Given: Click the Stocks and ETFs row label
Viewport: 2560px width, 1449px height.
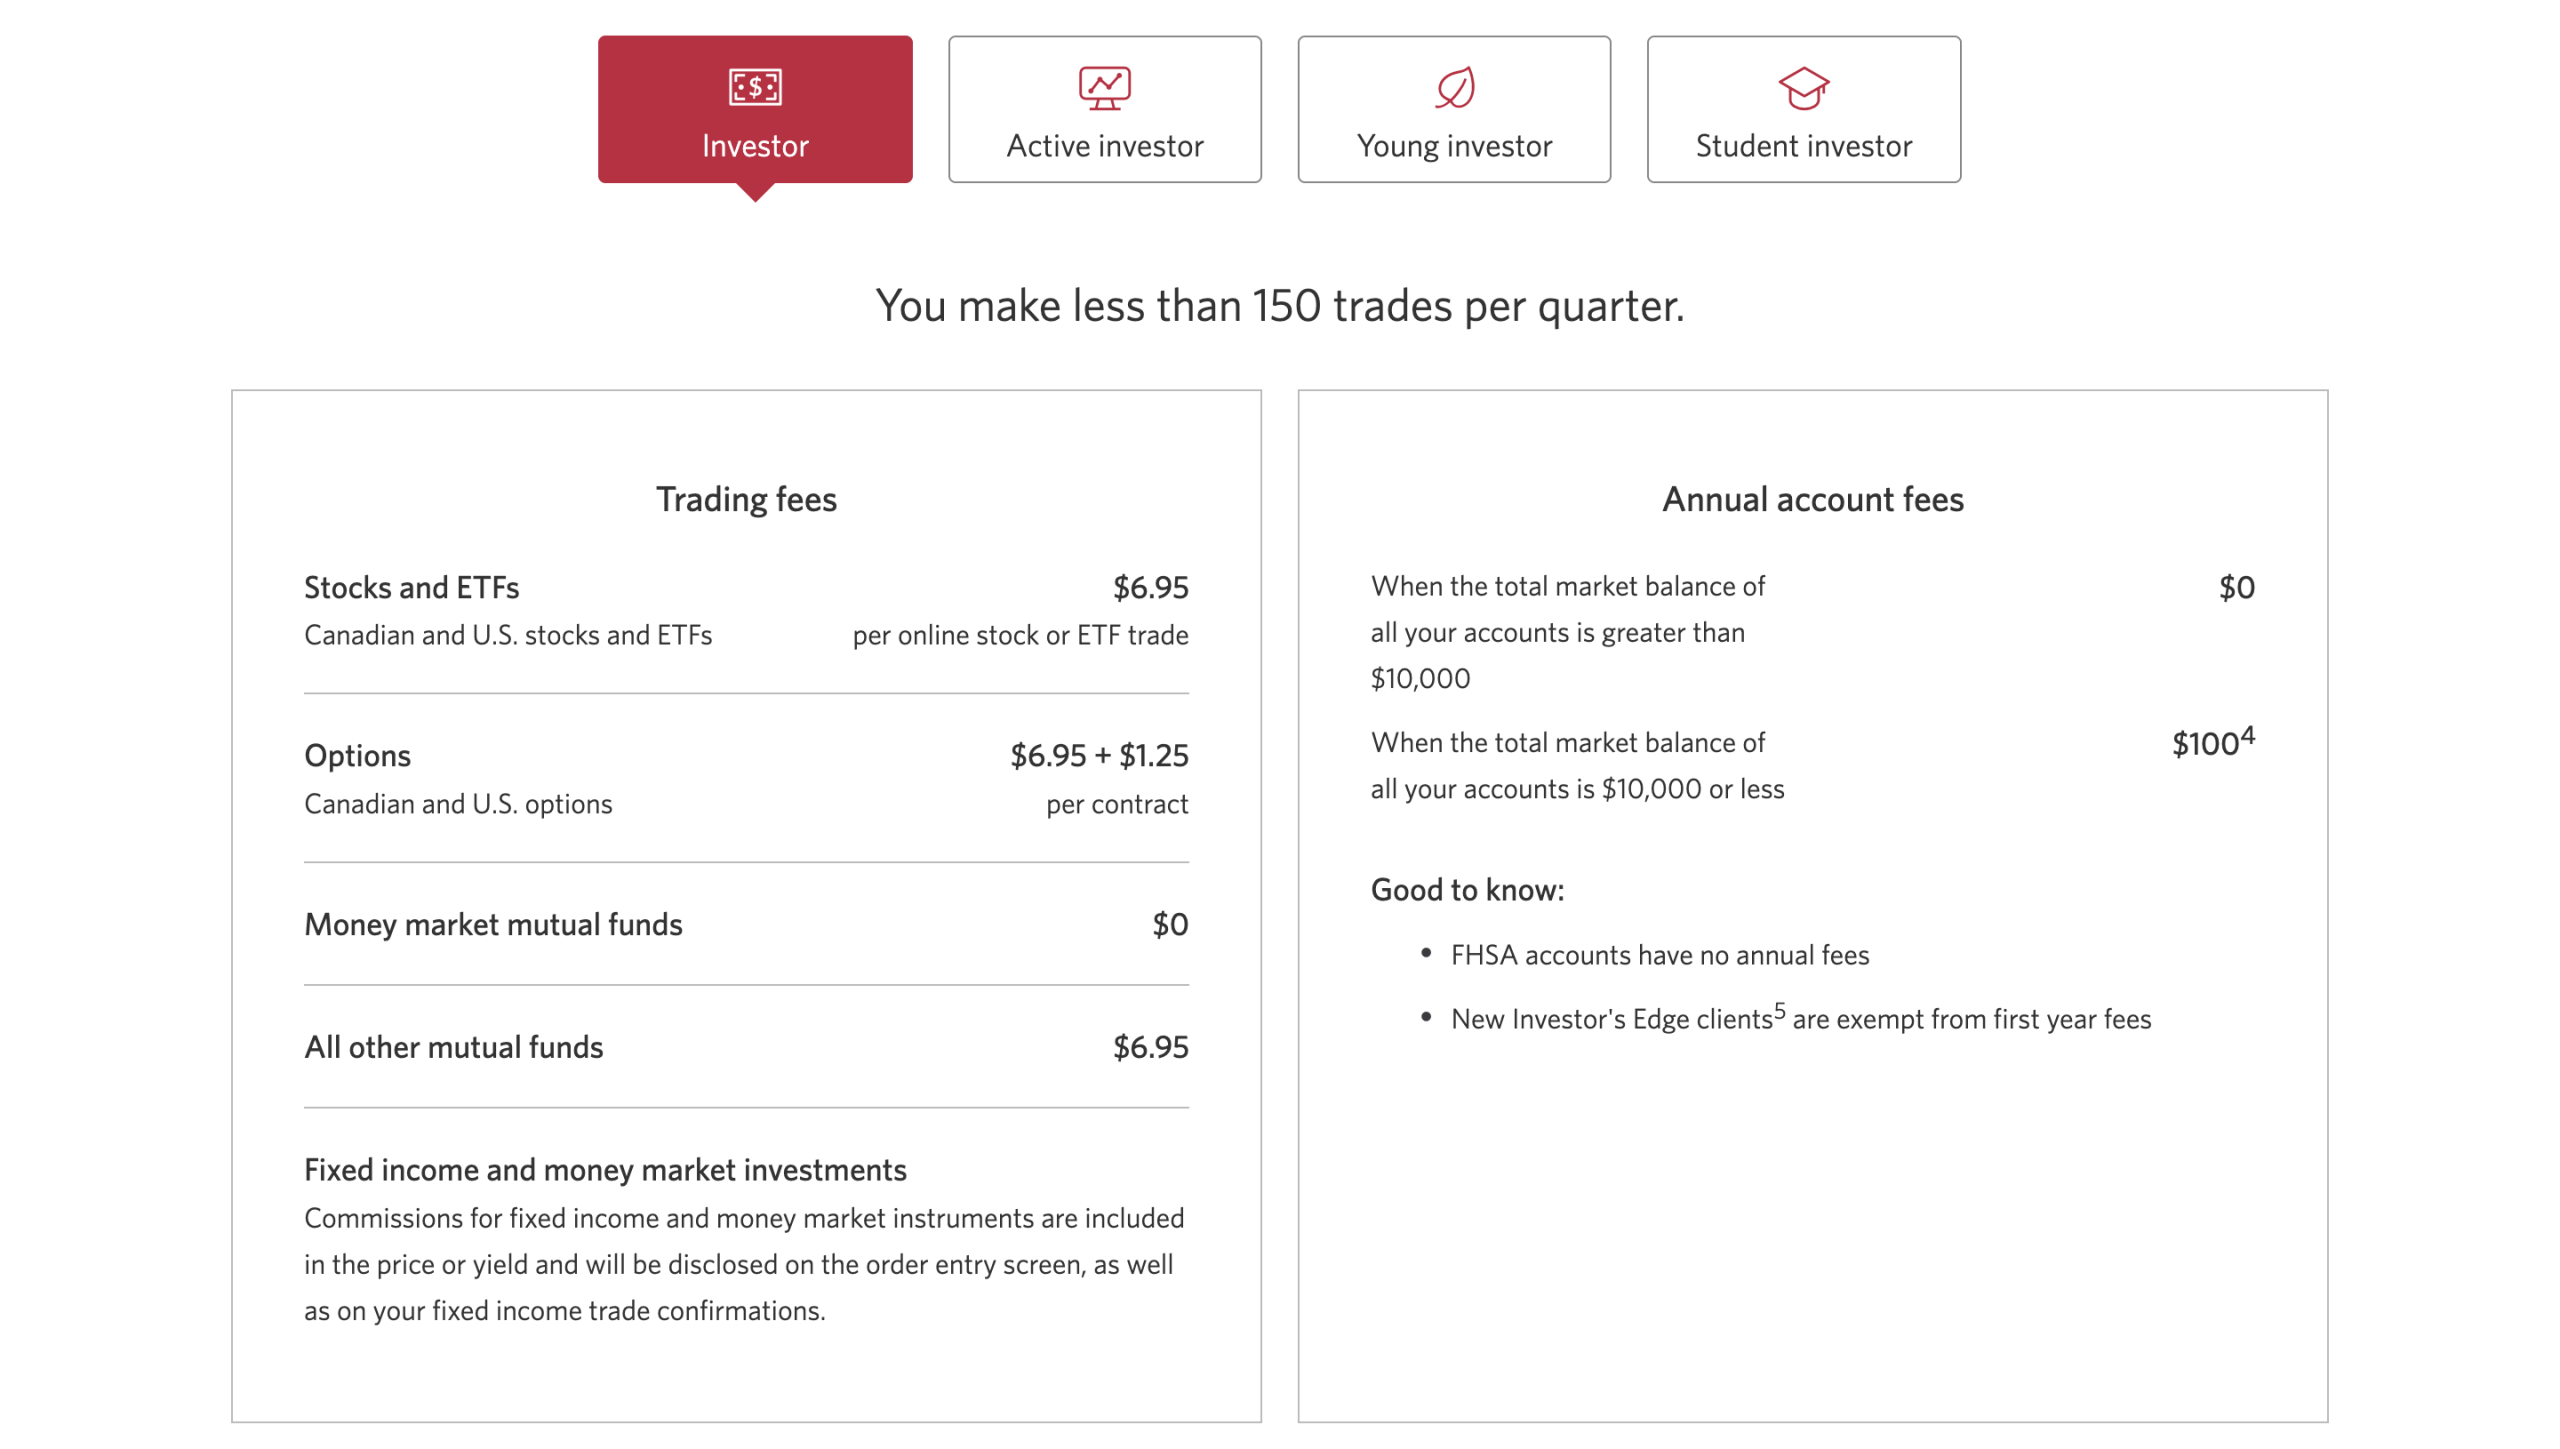Looking at the screenshot, I should (x=411, y=587).
